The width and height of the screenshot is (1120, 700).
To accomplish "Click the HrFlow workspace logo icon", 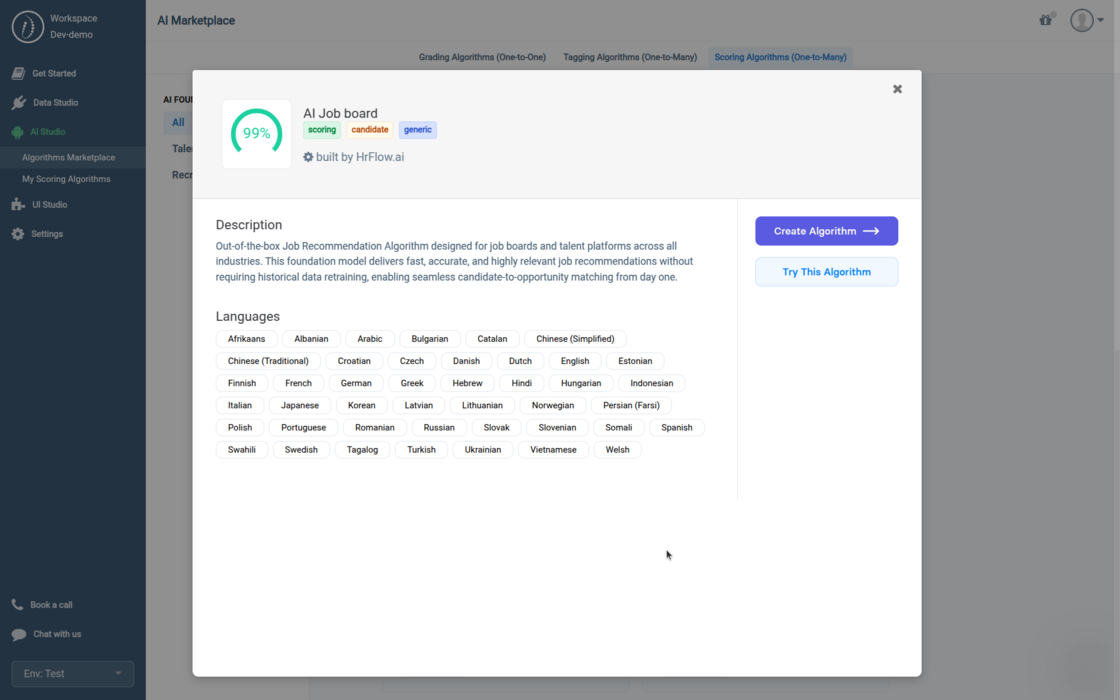I will [x=28, y=27].
